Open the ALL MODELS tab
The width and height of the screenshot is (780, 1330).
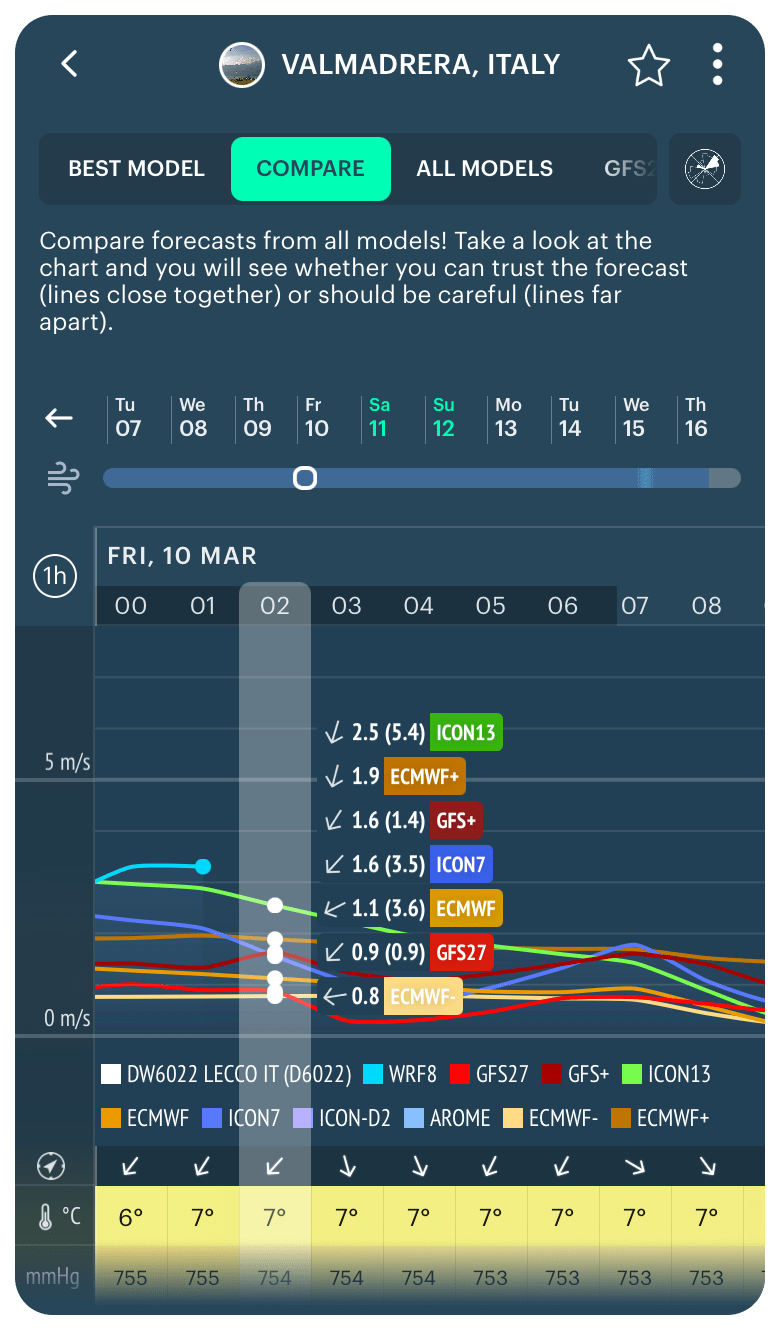point(484,169)
